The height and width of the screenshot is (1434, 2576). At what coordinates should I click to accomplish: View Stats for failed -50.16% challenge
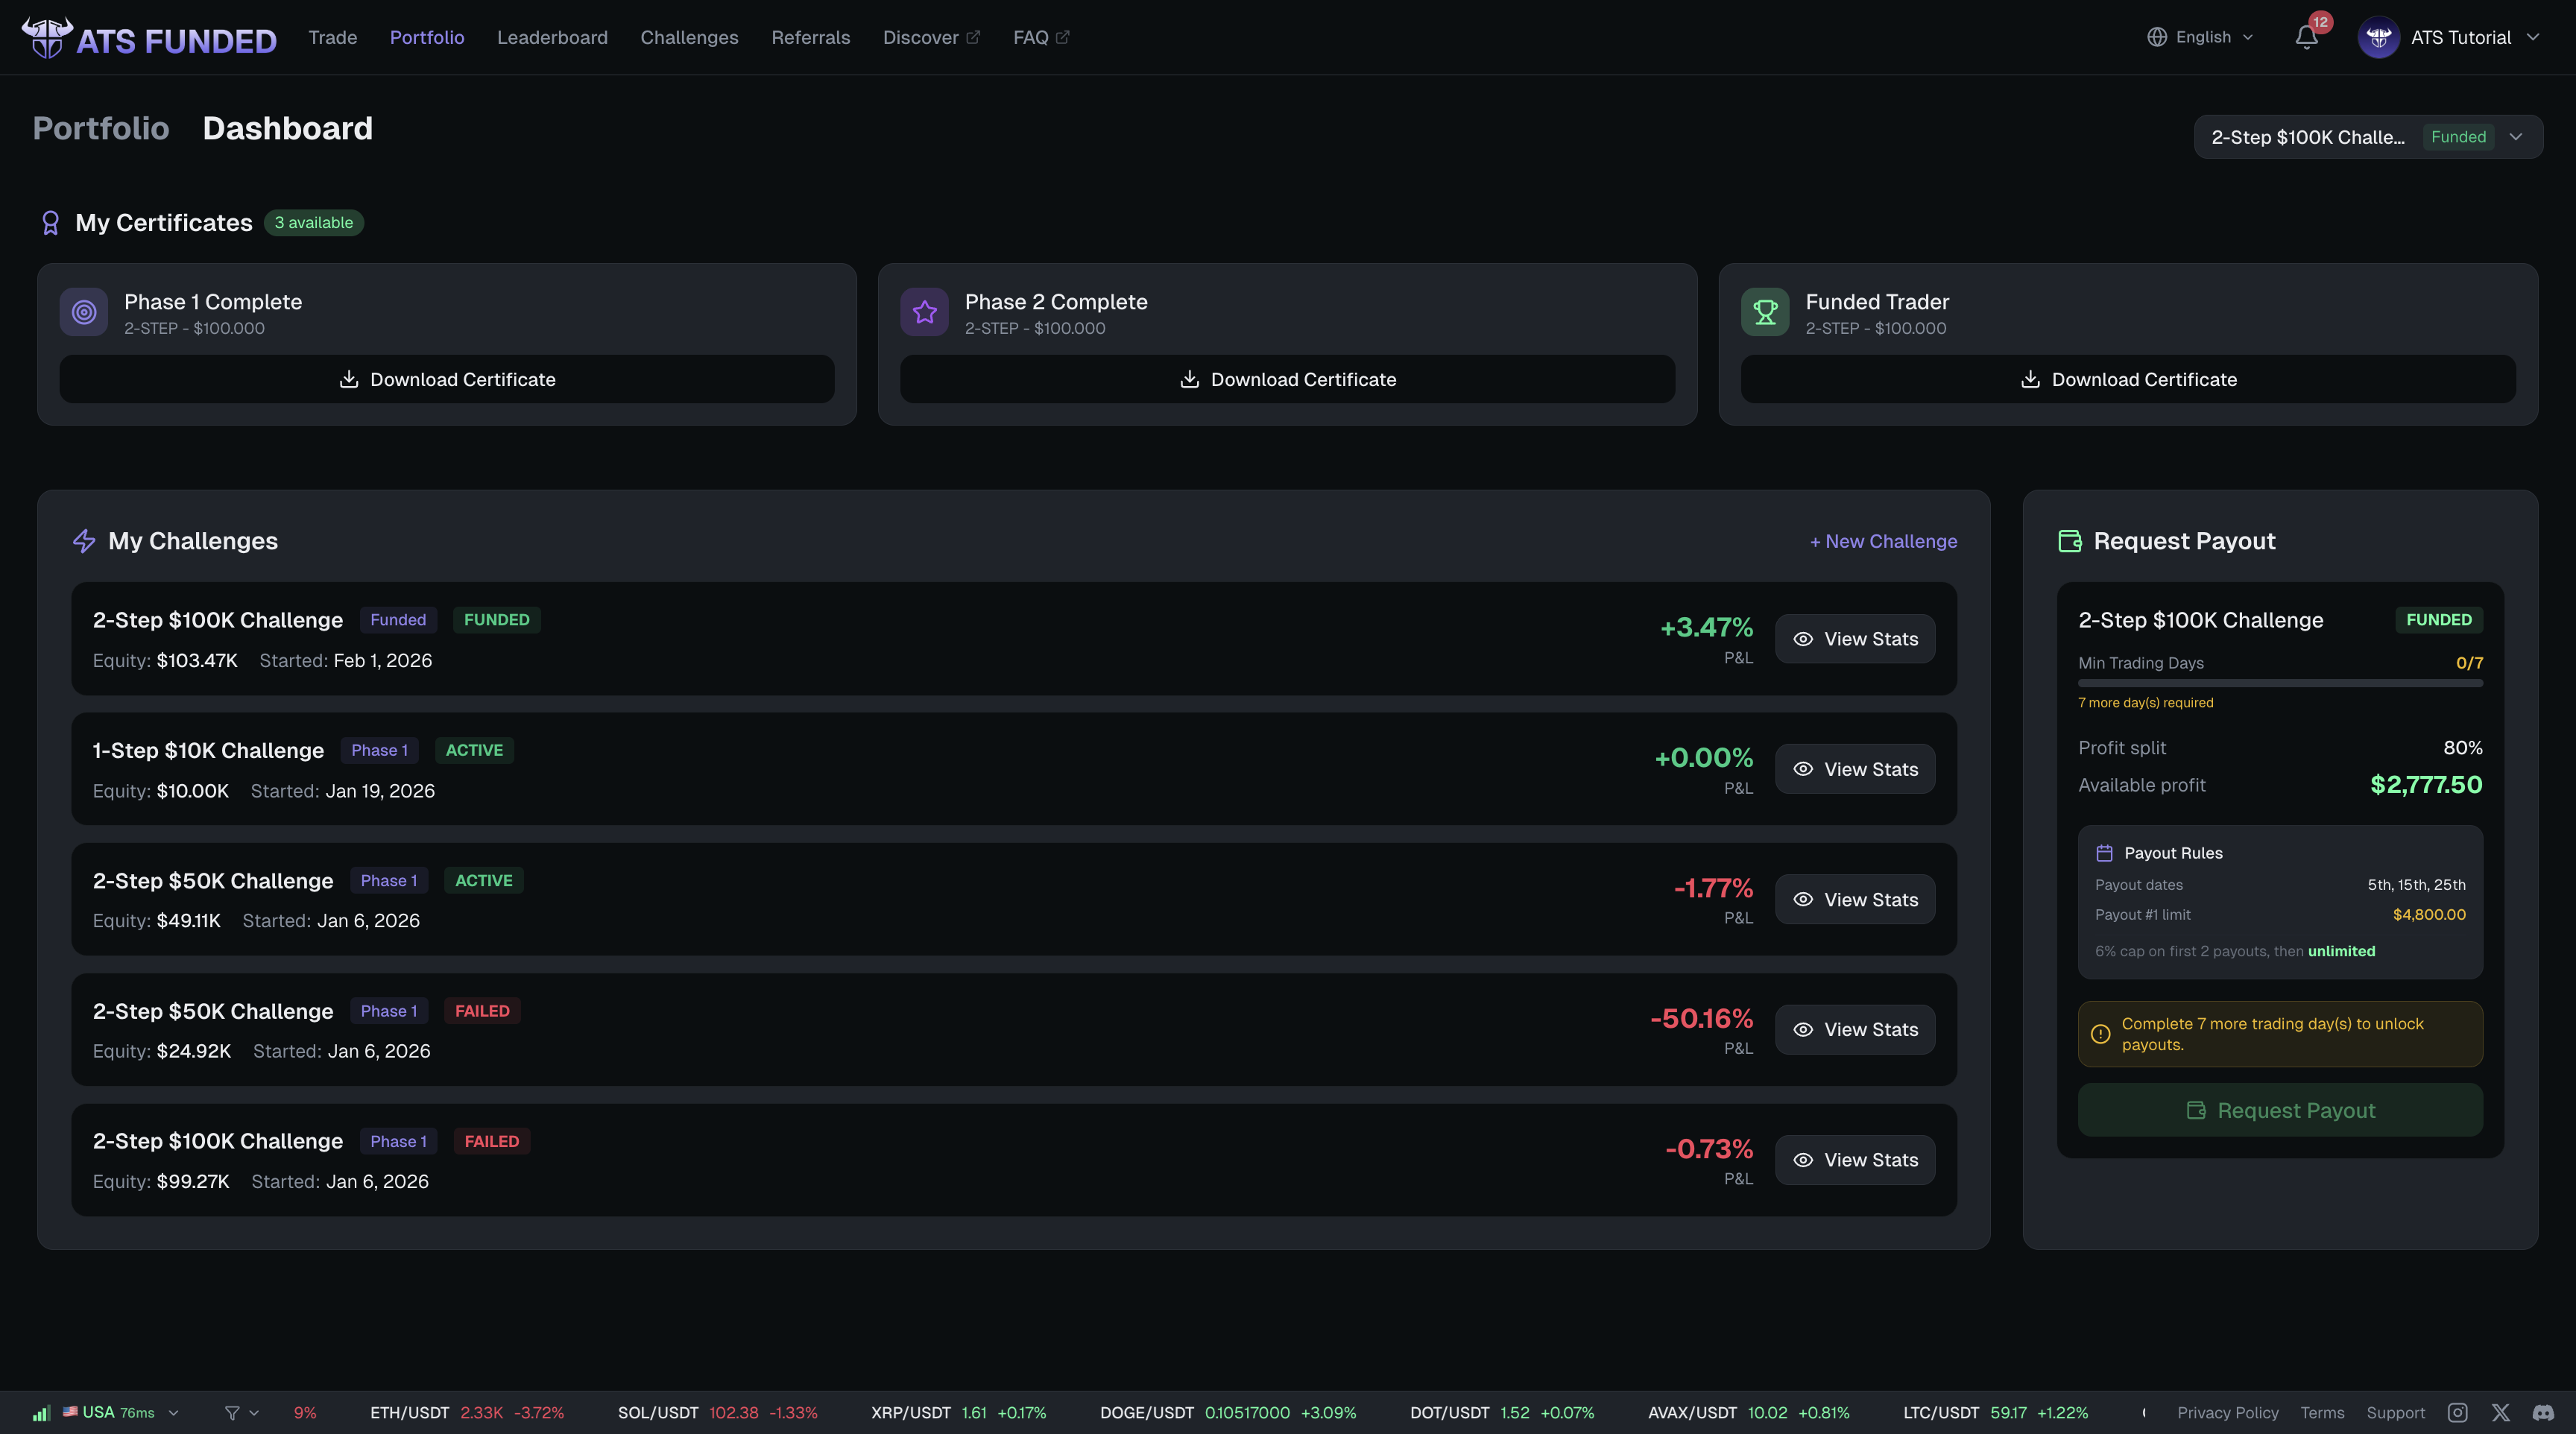pos(1855,1030)
